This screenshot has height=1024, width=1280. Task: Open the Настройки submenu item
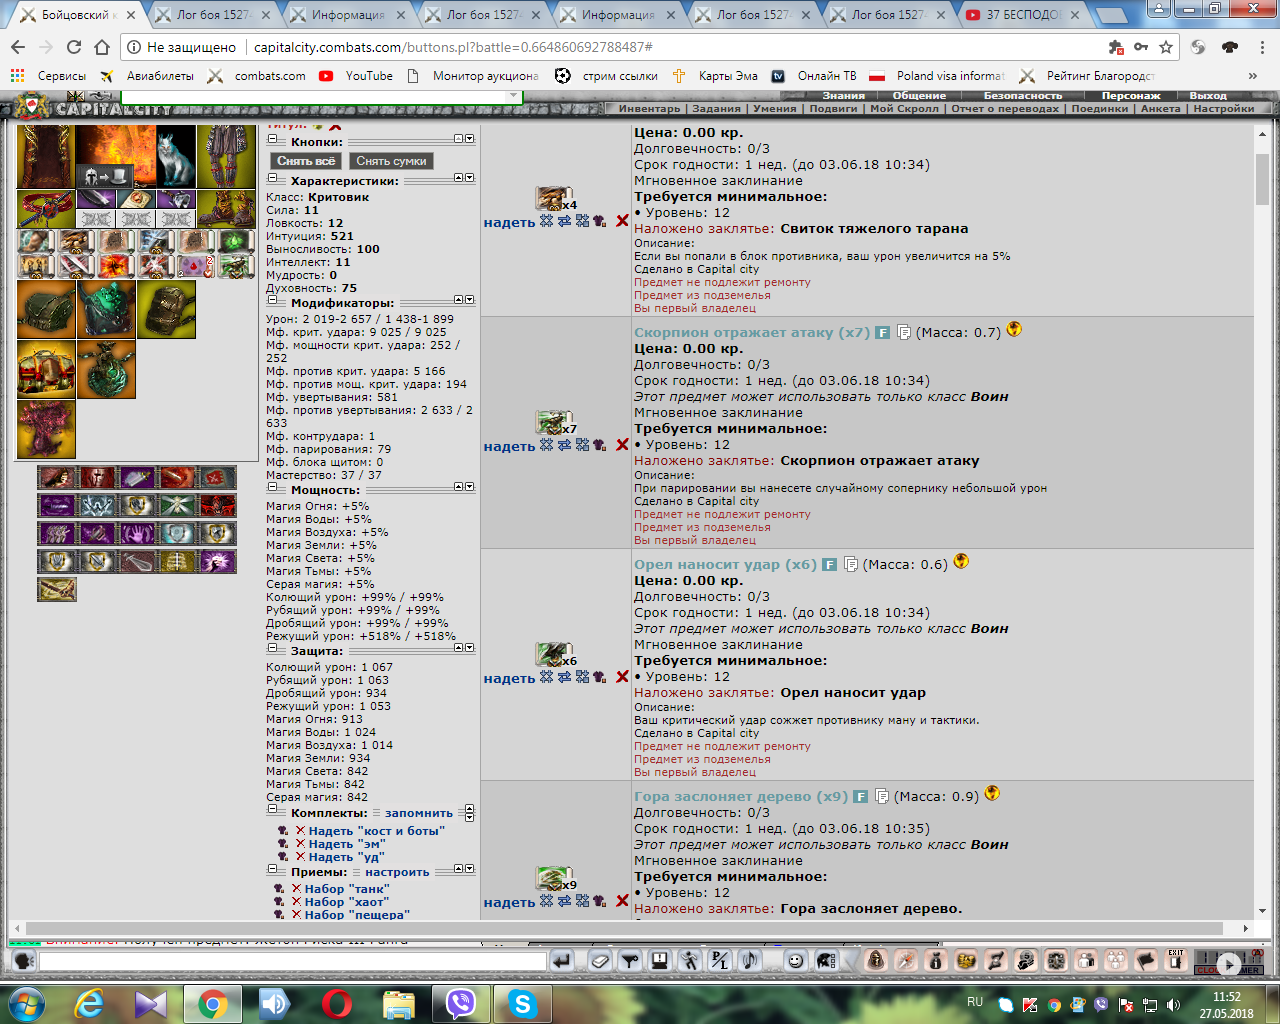(1223, 109)
